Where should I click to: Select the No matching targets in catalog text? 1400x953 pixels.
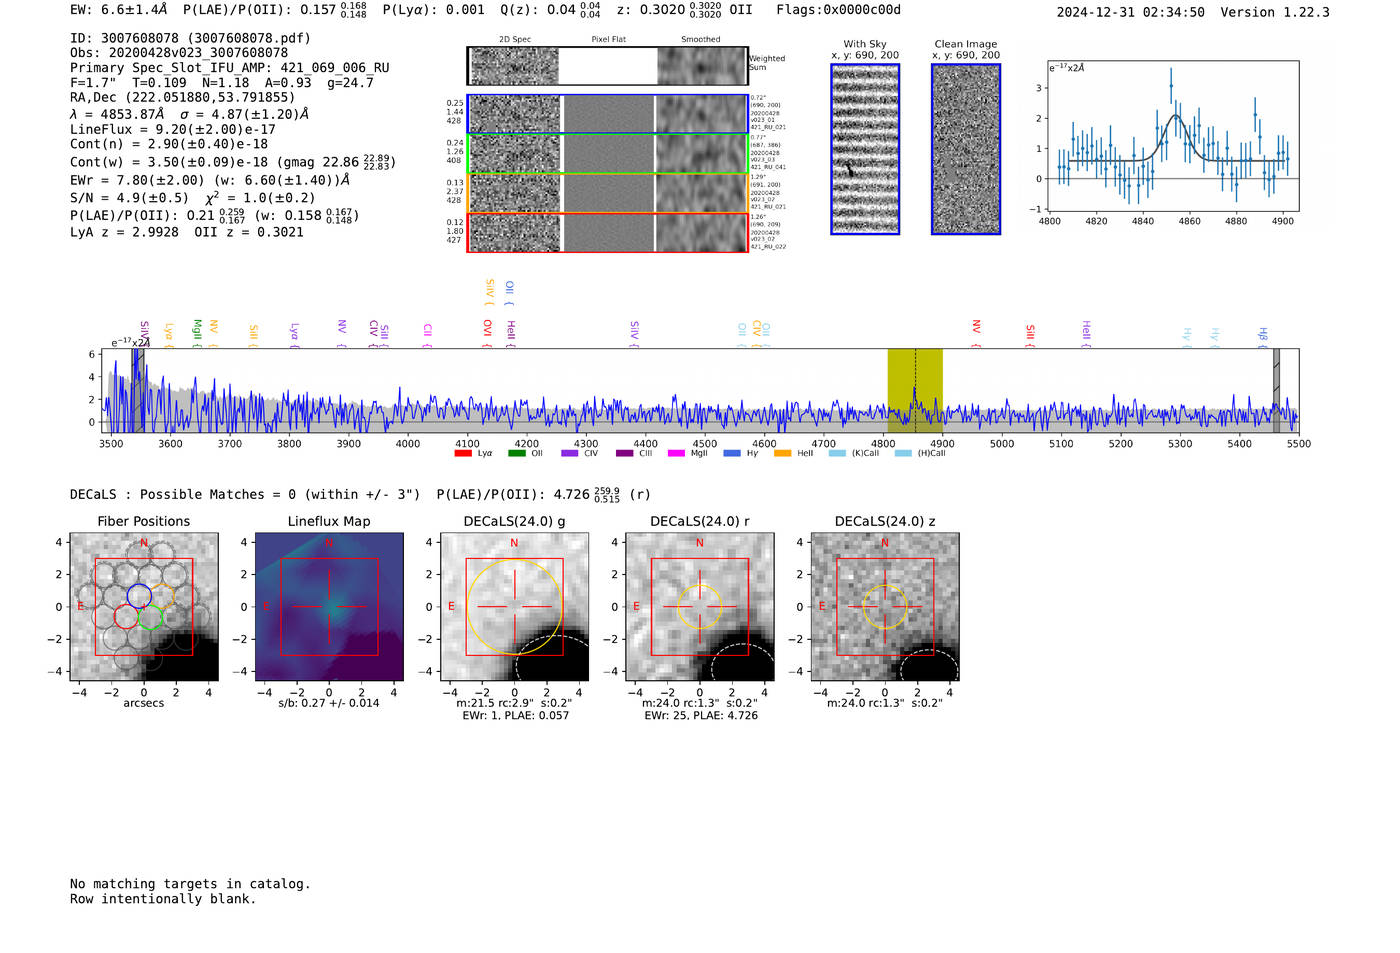point(190,884)
